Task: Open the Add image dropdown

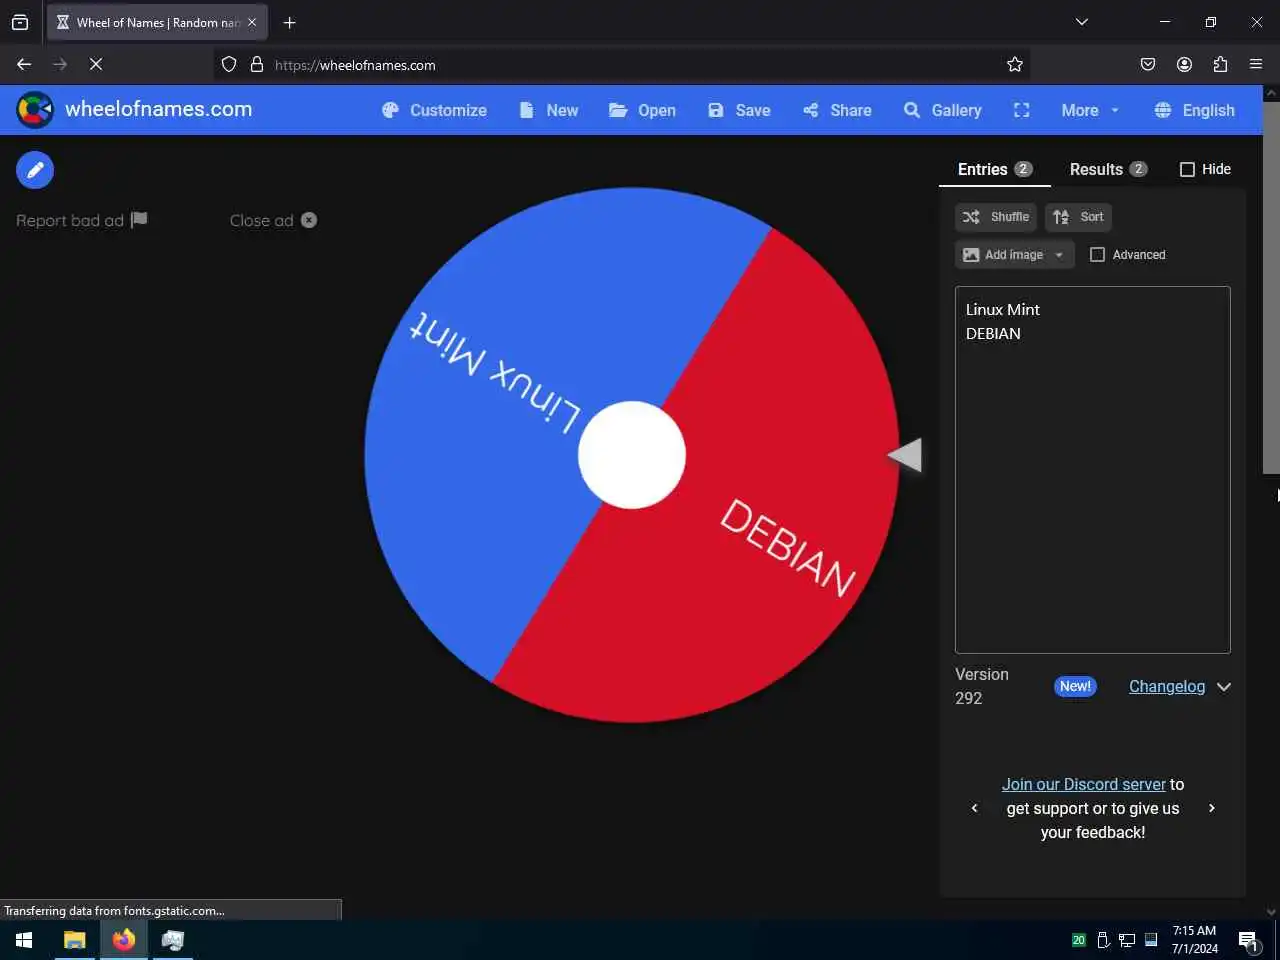Action: click(1014, 255)
